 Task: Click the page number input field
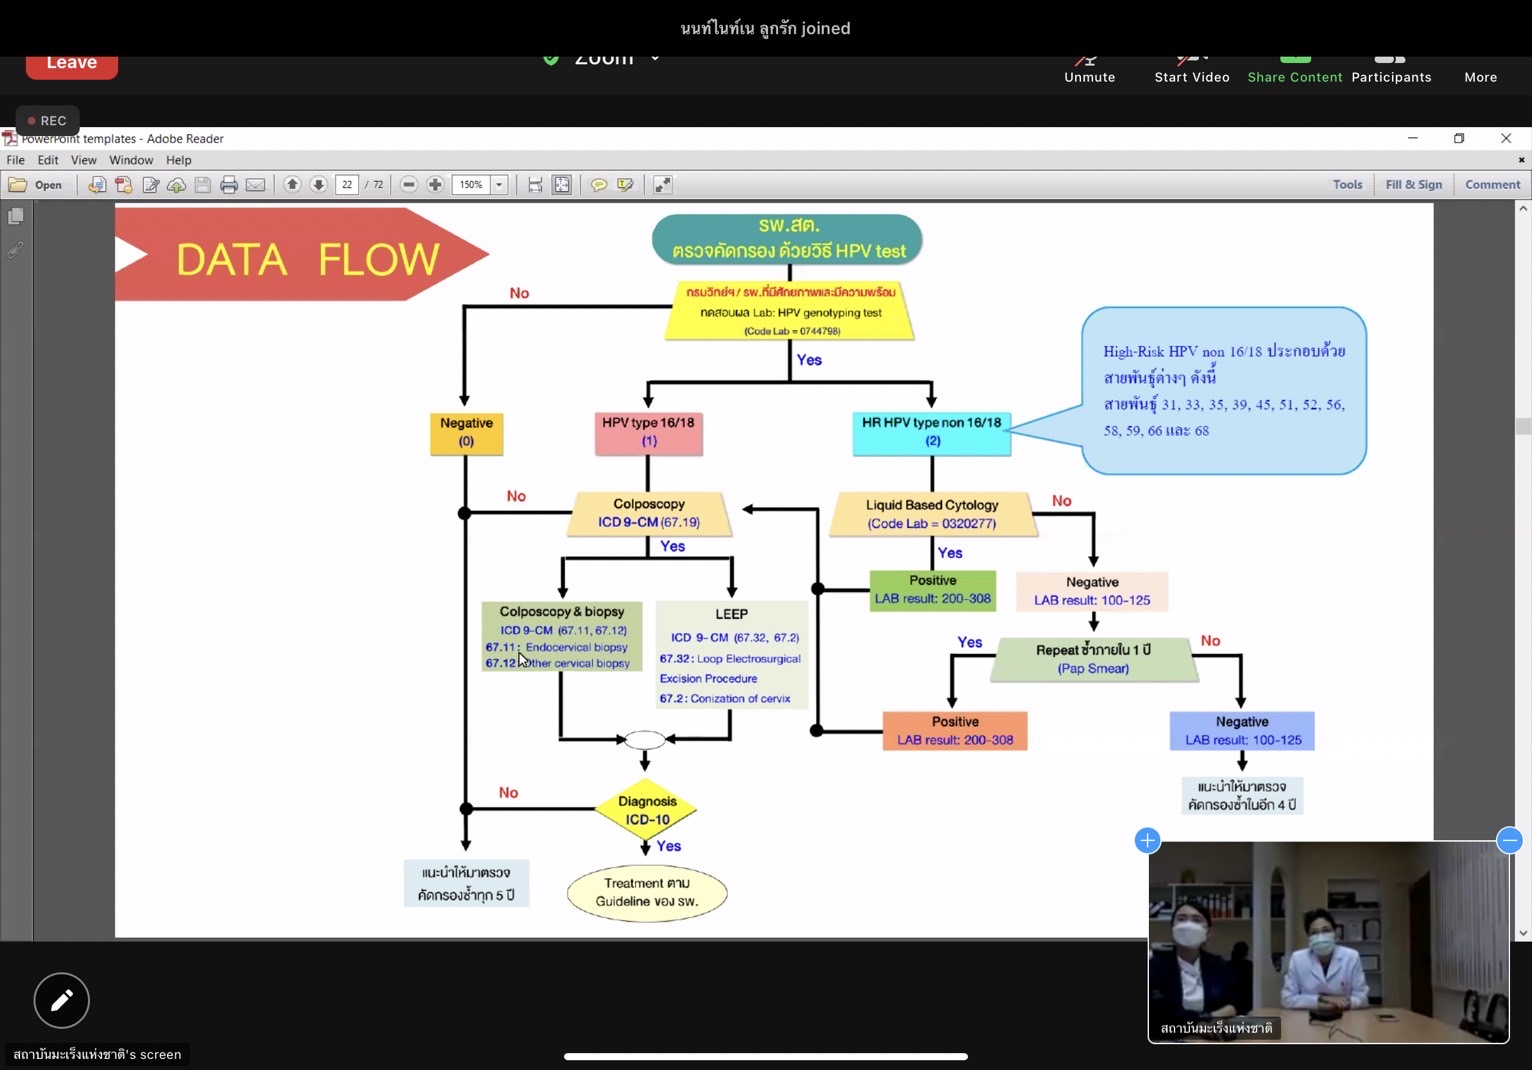click(x=347, y=185)
